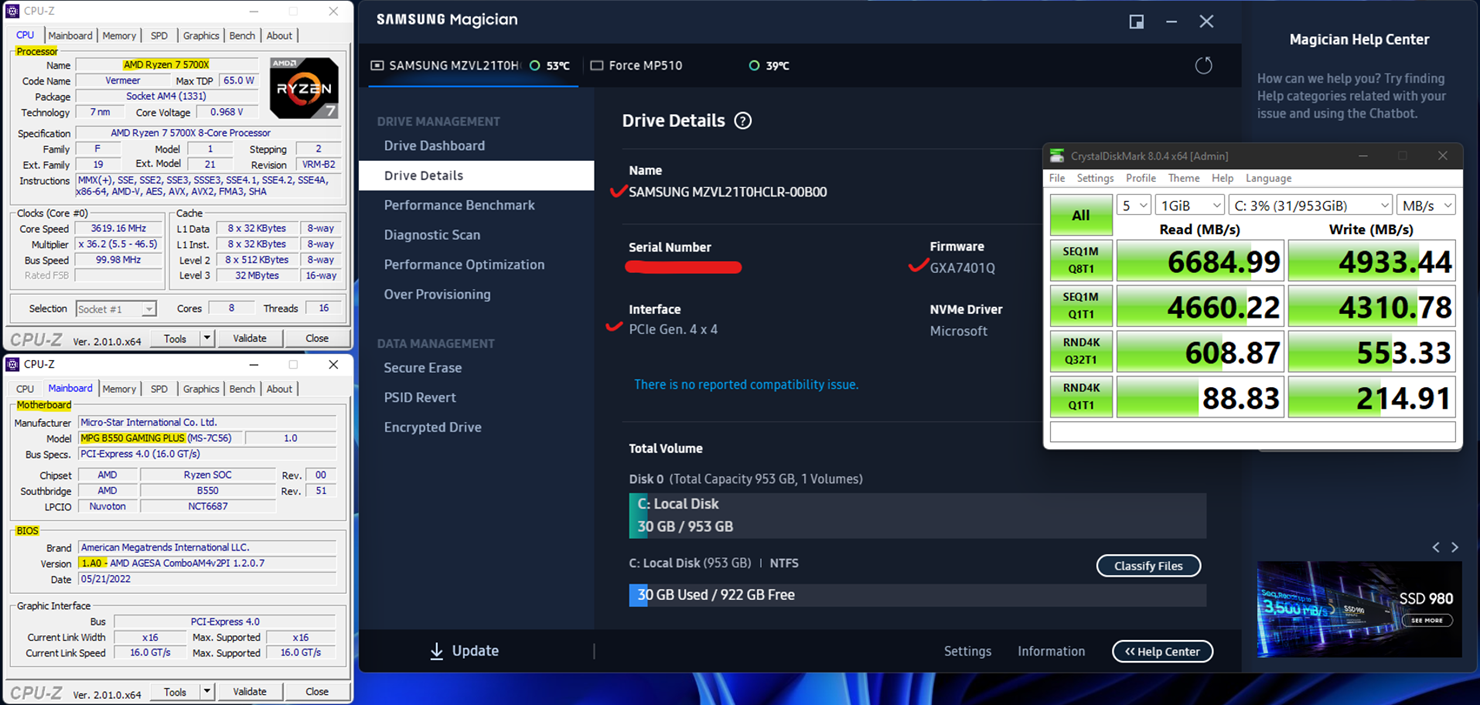Click the SSD 980 promo banner
The width and height of the screenshot is (1480, 705).
(1359, 609)
